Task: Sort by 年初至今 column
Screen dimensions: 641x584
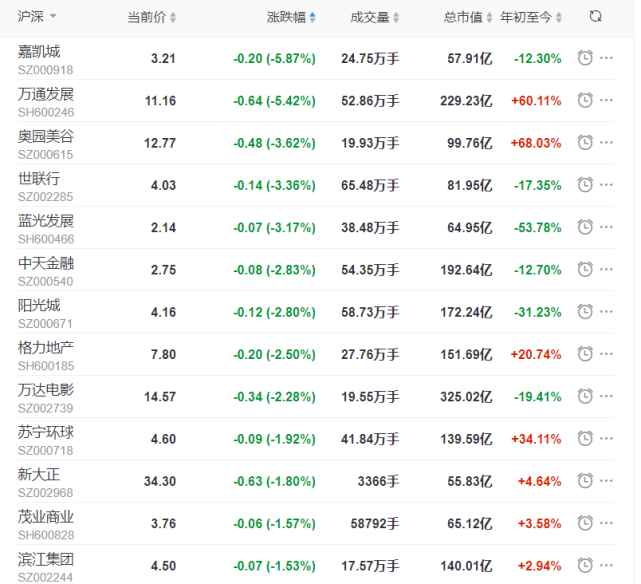Action: pos(531,17)
